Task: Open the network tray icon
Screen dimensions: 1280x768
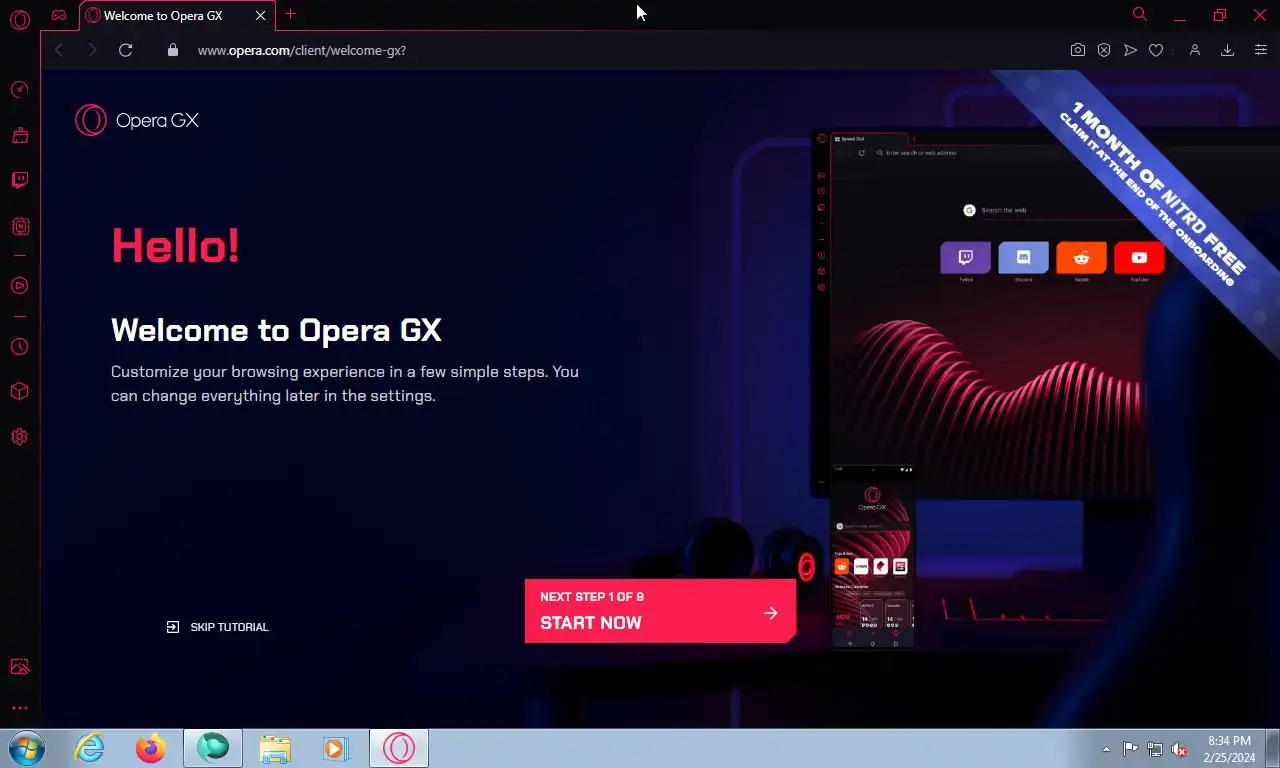Action: pyautogui.click(x=1155, y=749)
